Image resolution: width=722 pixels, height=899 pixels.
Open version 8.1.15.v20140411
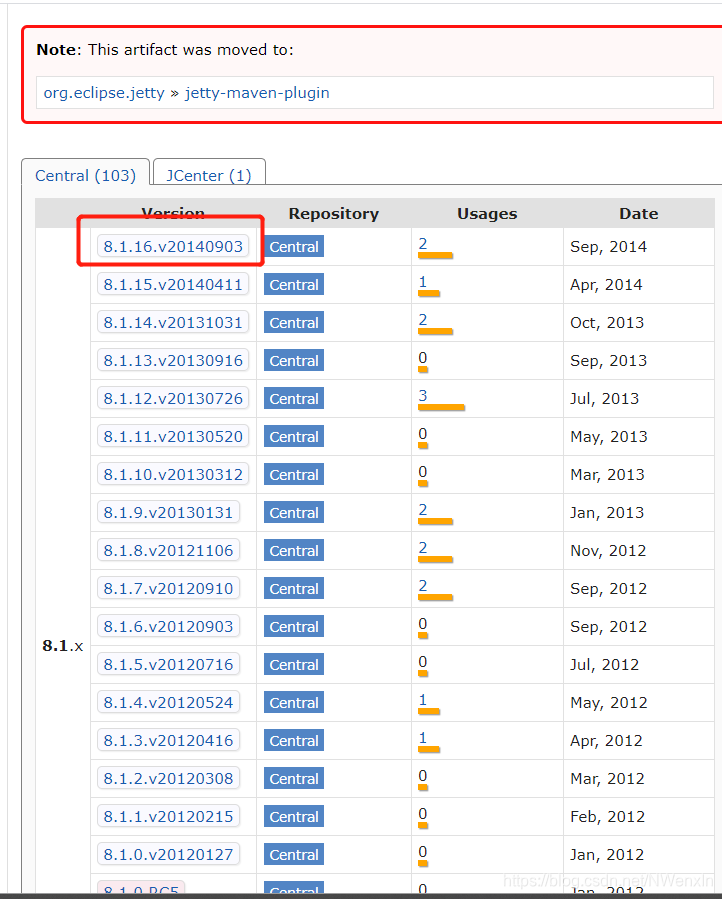pyautogui.click(x=173, y=284)
